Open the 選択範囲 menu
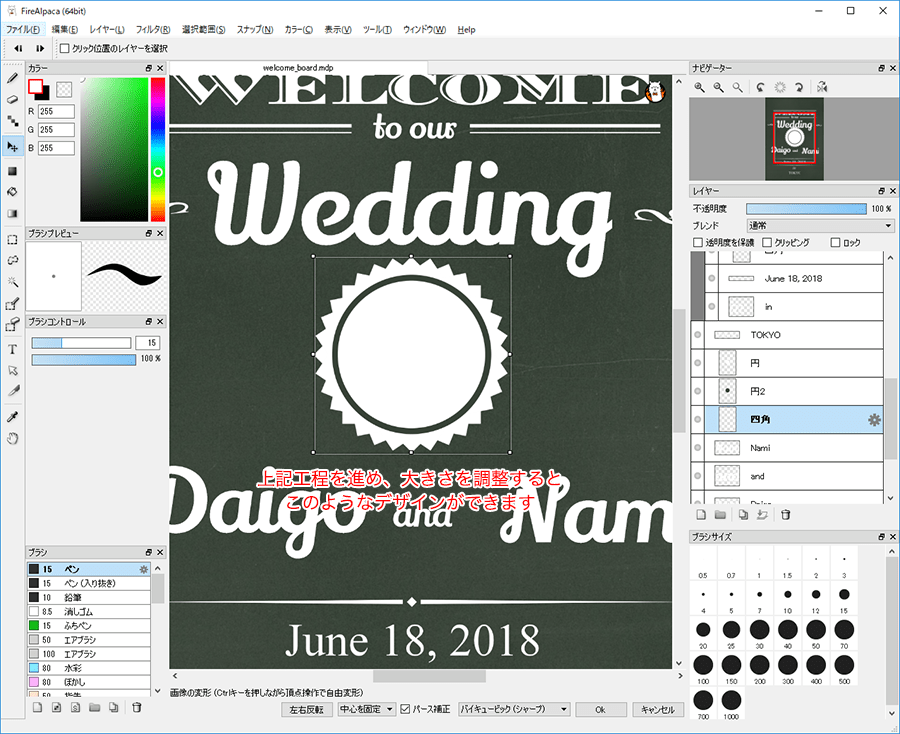This screenshot has width=900, height=734. (204, 30)
